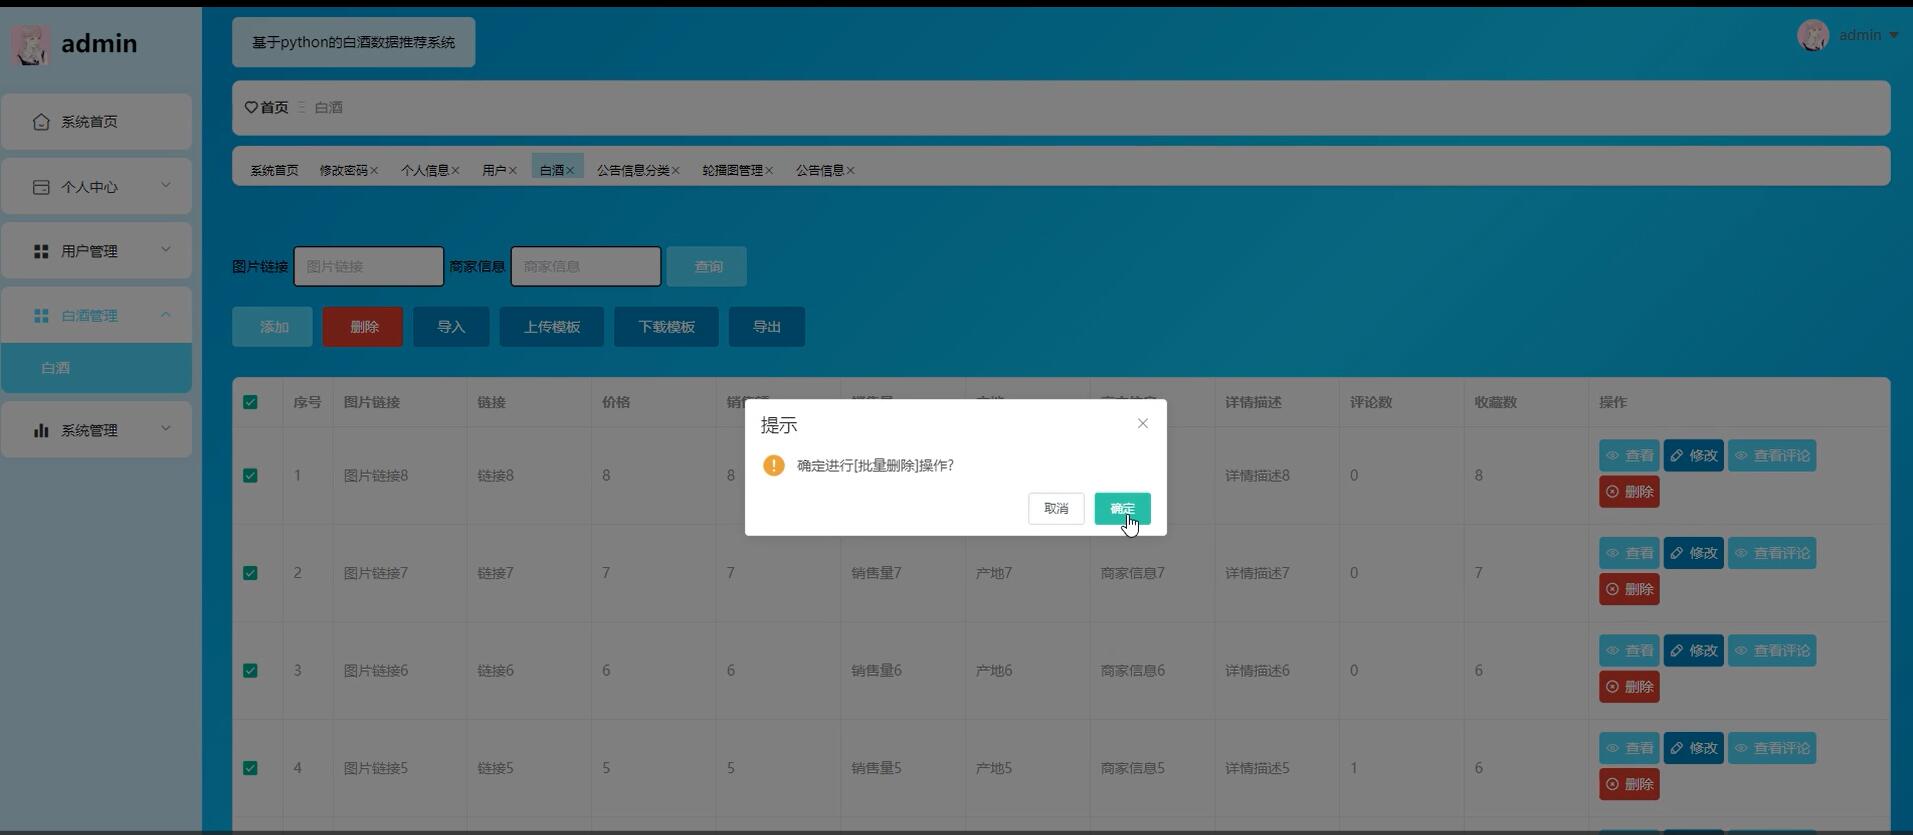Click row delete 删除 for 图片链接8
This screenshot has width=1913, height=835.
[x=1629, y=492]
